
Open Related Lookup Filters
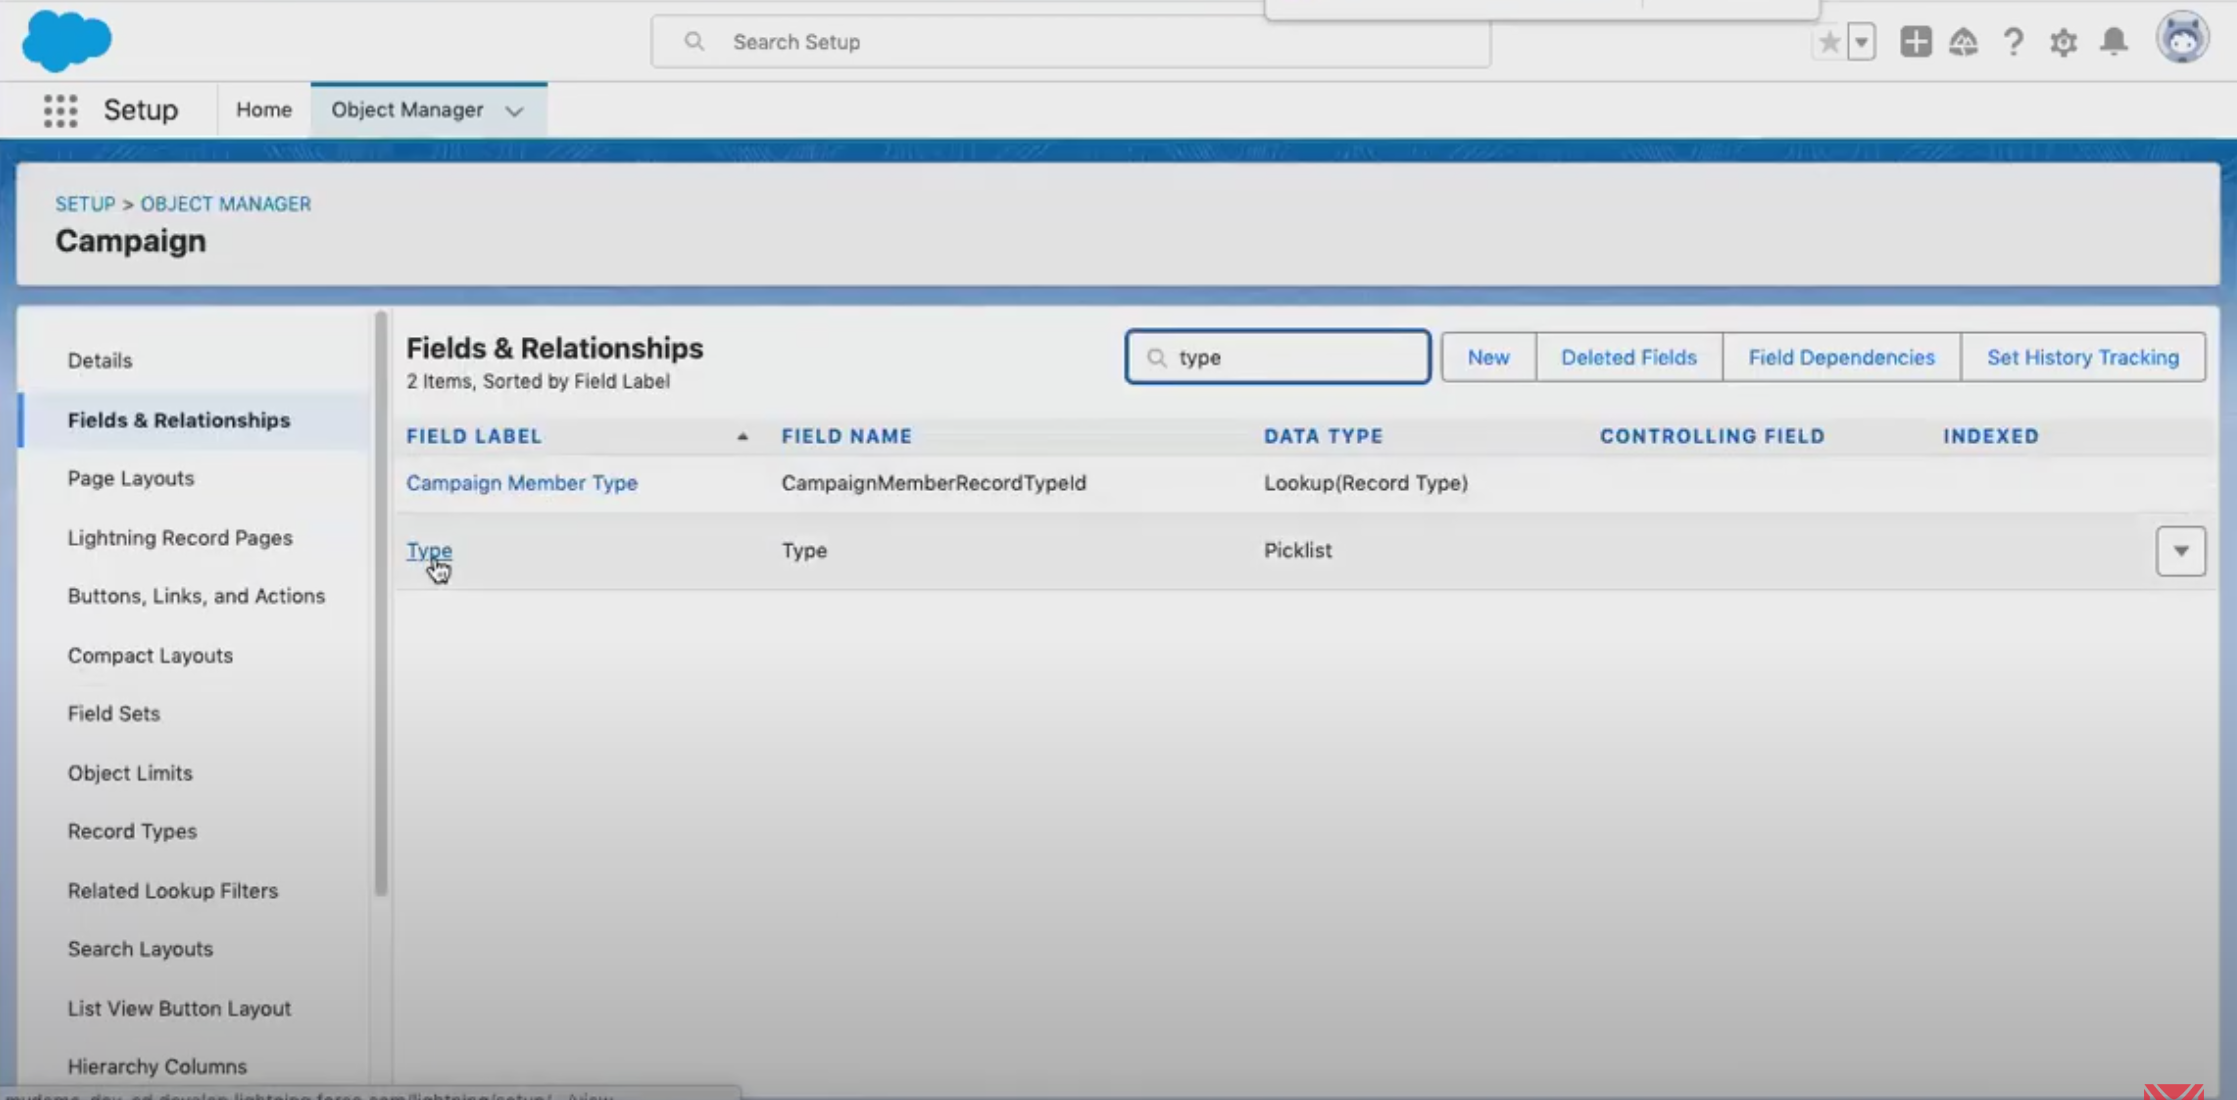[x=173, y=891]
